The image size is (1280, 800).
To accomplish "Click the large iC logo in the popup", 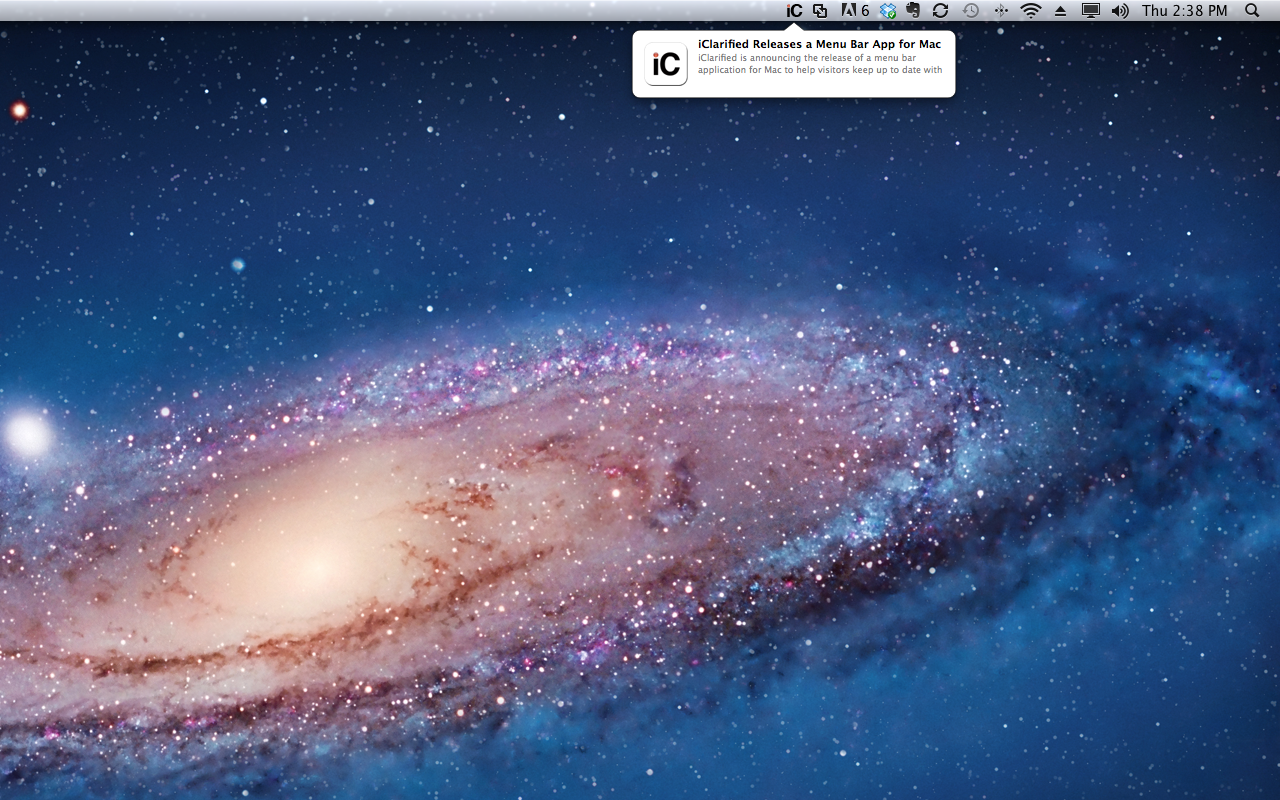I will coord(666,64).
